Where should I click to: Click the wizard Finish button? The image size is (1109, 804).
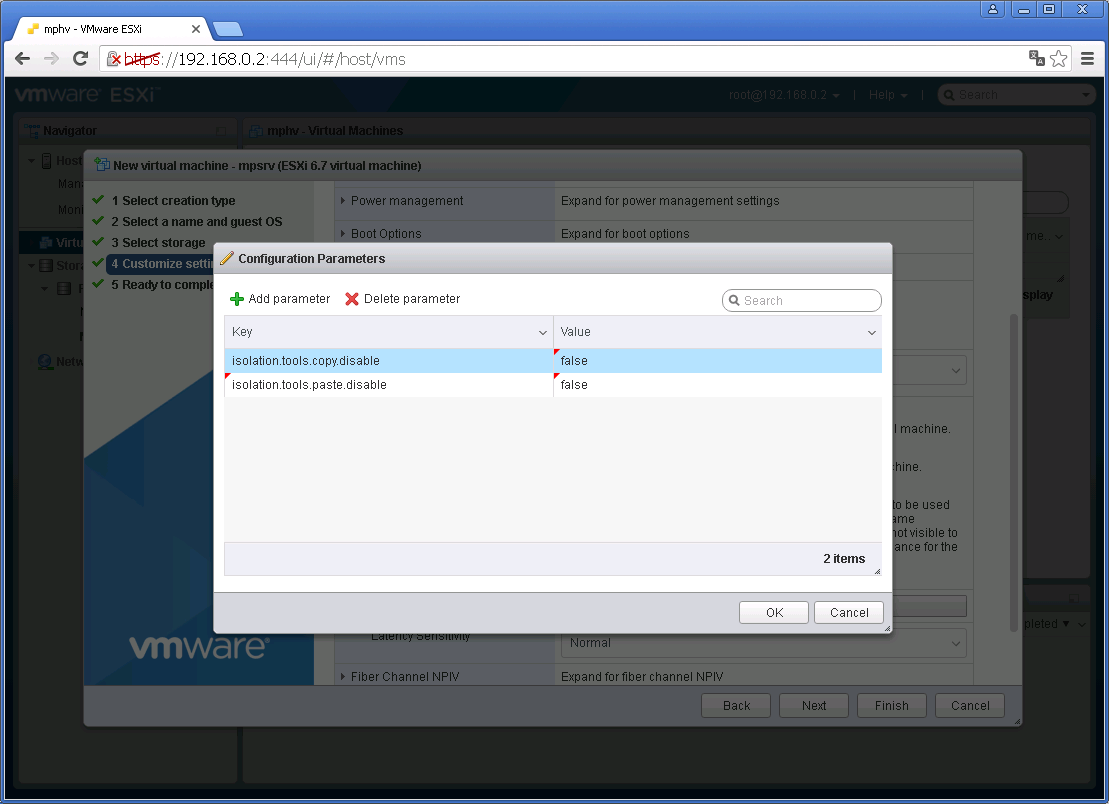click(891, 706)
